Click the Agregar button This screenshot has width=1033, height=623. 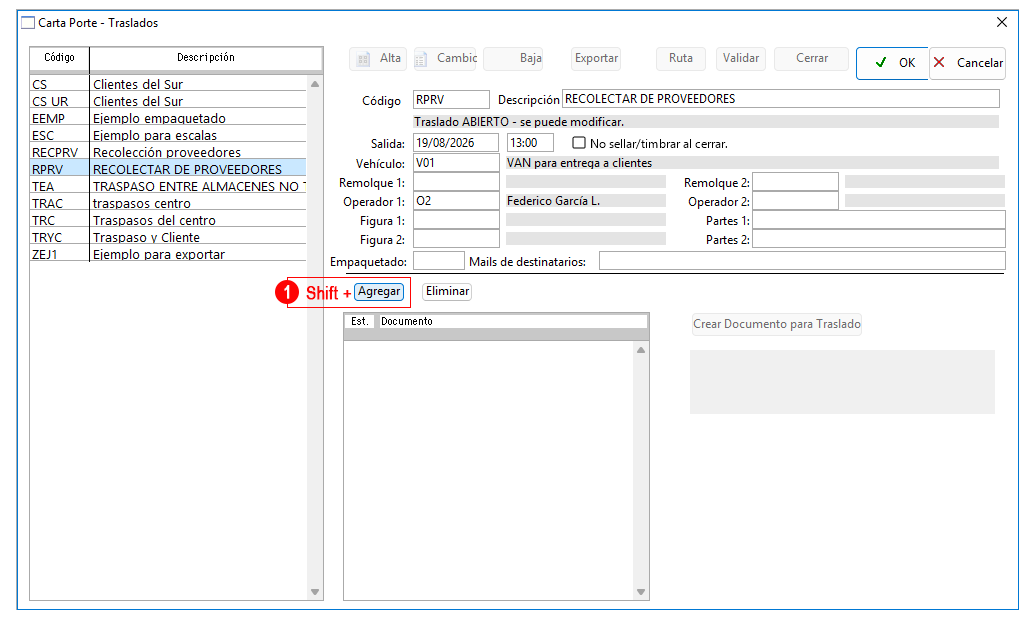pyautogui.click(x=379, y=292)
